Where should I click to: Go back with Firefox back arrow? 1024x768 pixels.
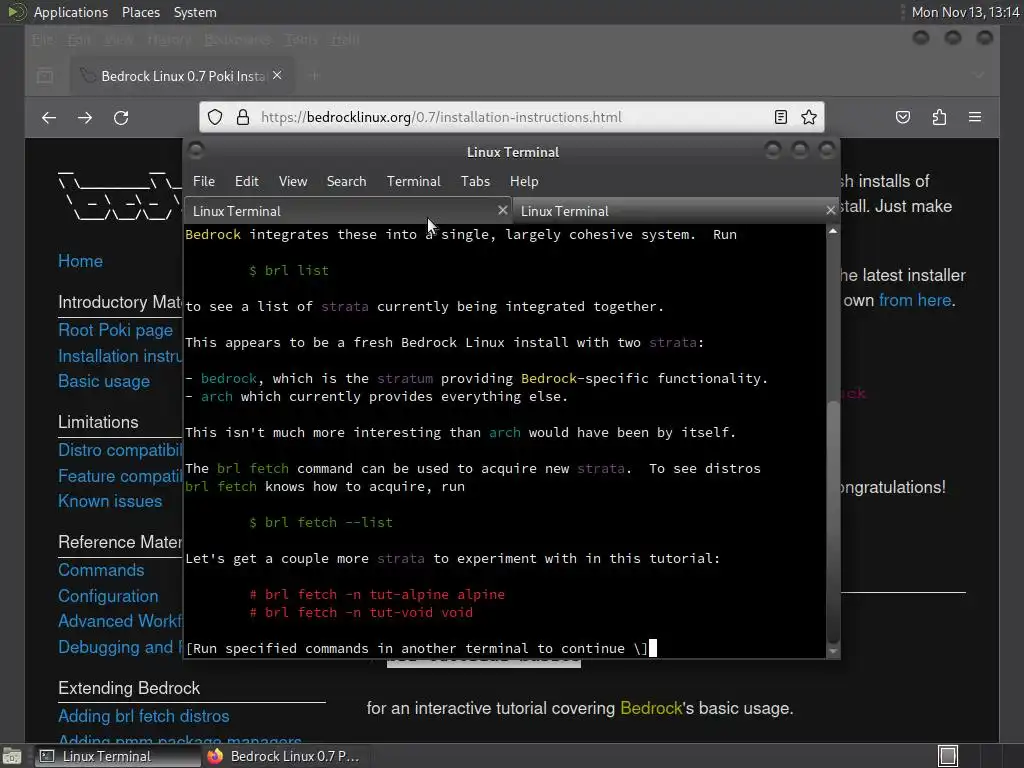tap(49, 118)
